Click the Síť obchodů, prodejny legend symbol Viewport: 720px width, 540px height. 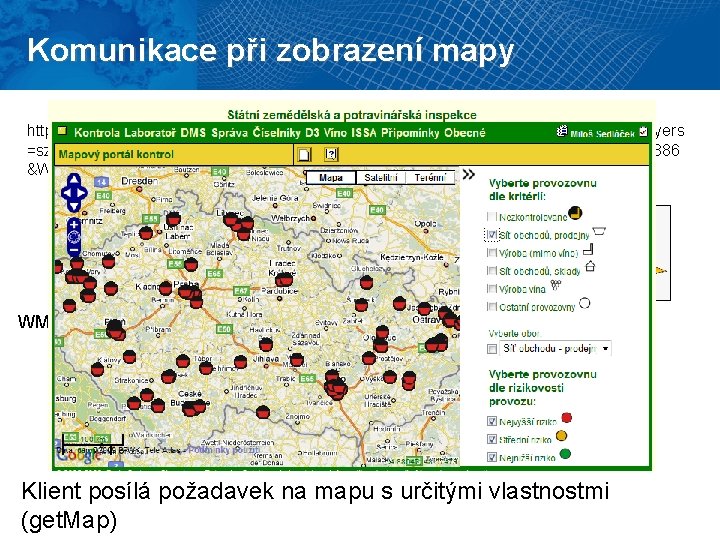[599, 231]
